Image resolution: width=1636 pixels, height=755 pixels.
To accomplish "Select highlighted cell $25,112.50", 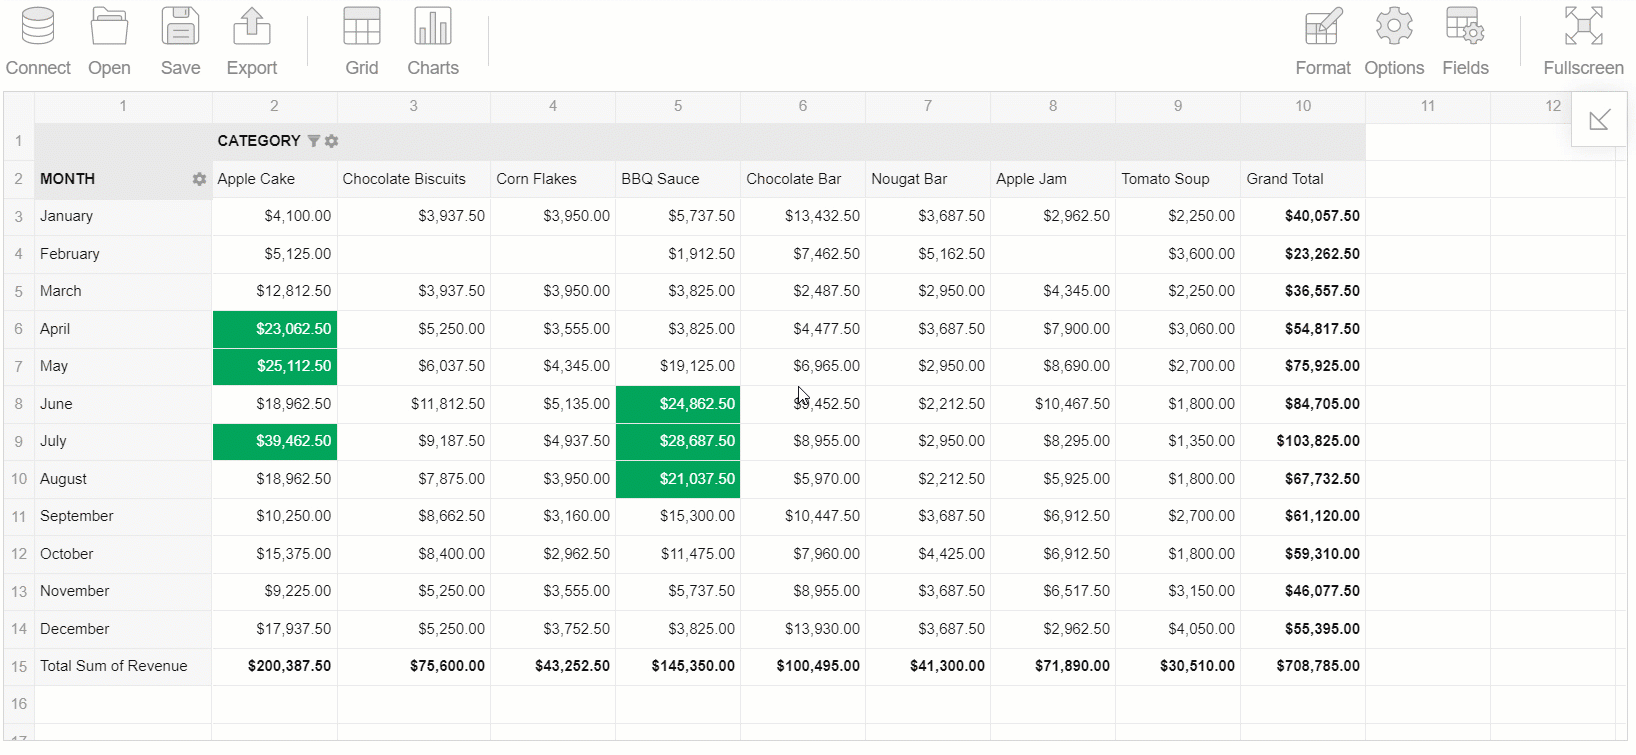I will click(x=275, y=366).
